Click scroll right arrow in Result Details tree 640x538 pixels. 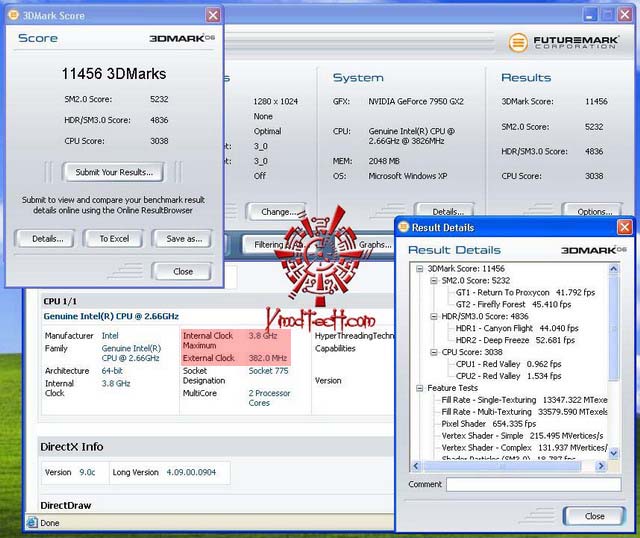601,466
